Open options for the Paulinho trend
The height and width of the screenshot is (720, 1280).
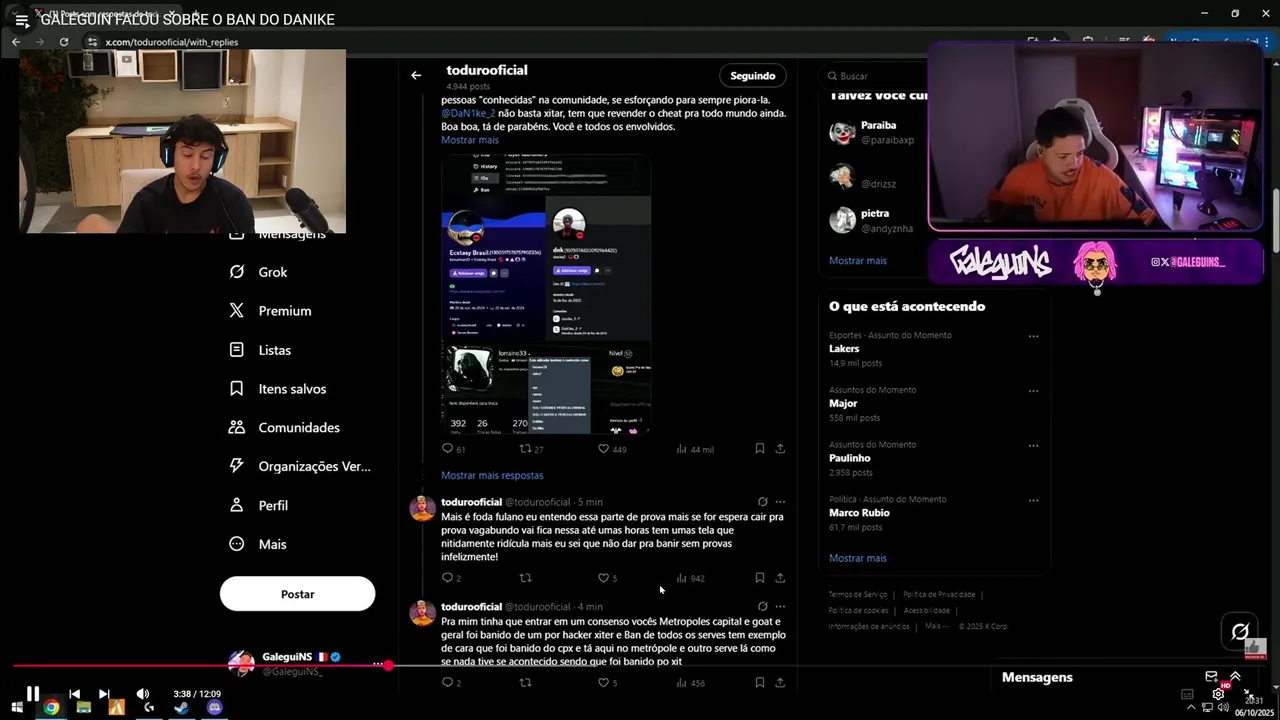coord(1033,446)
